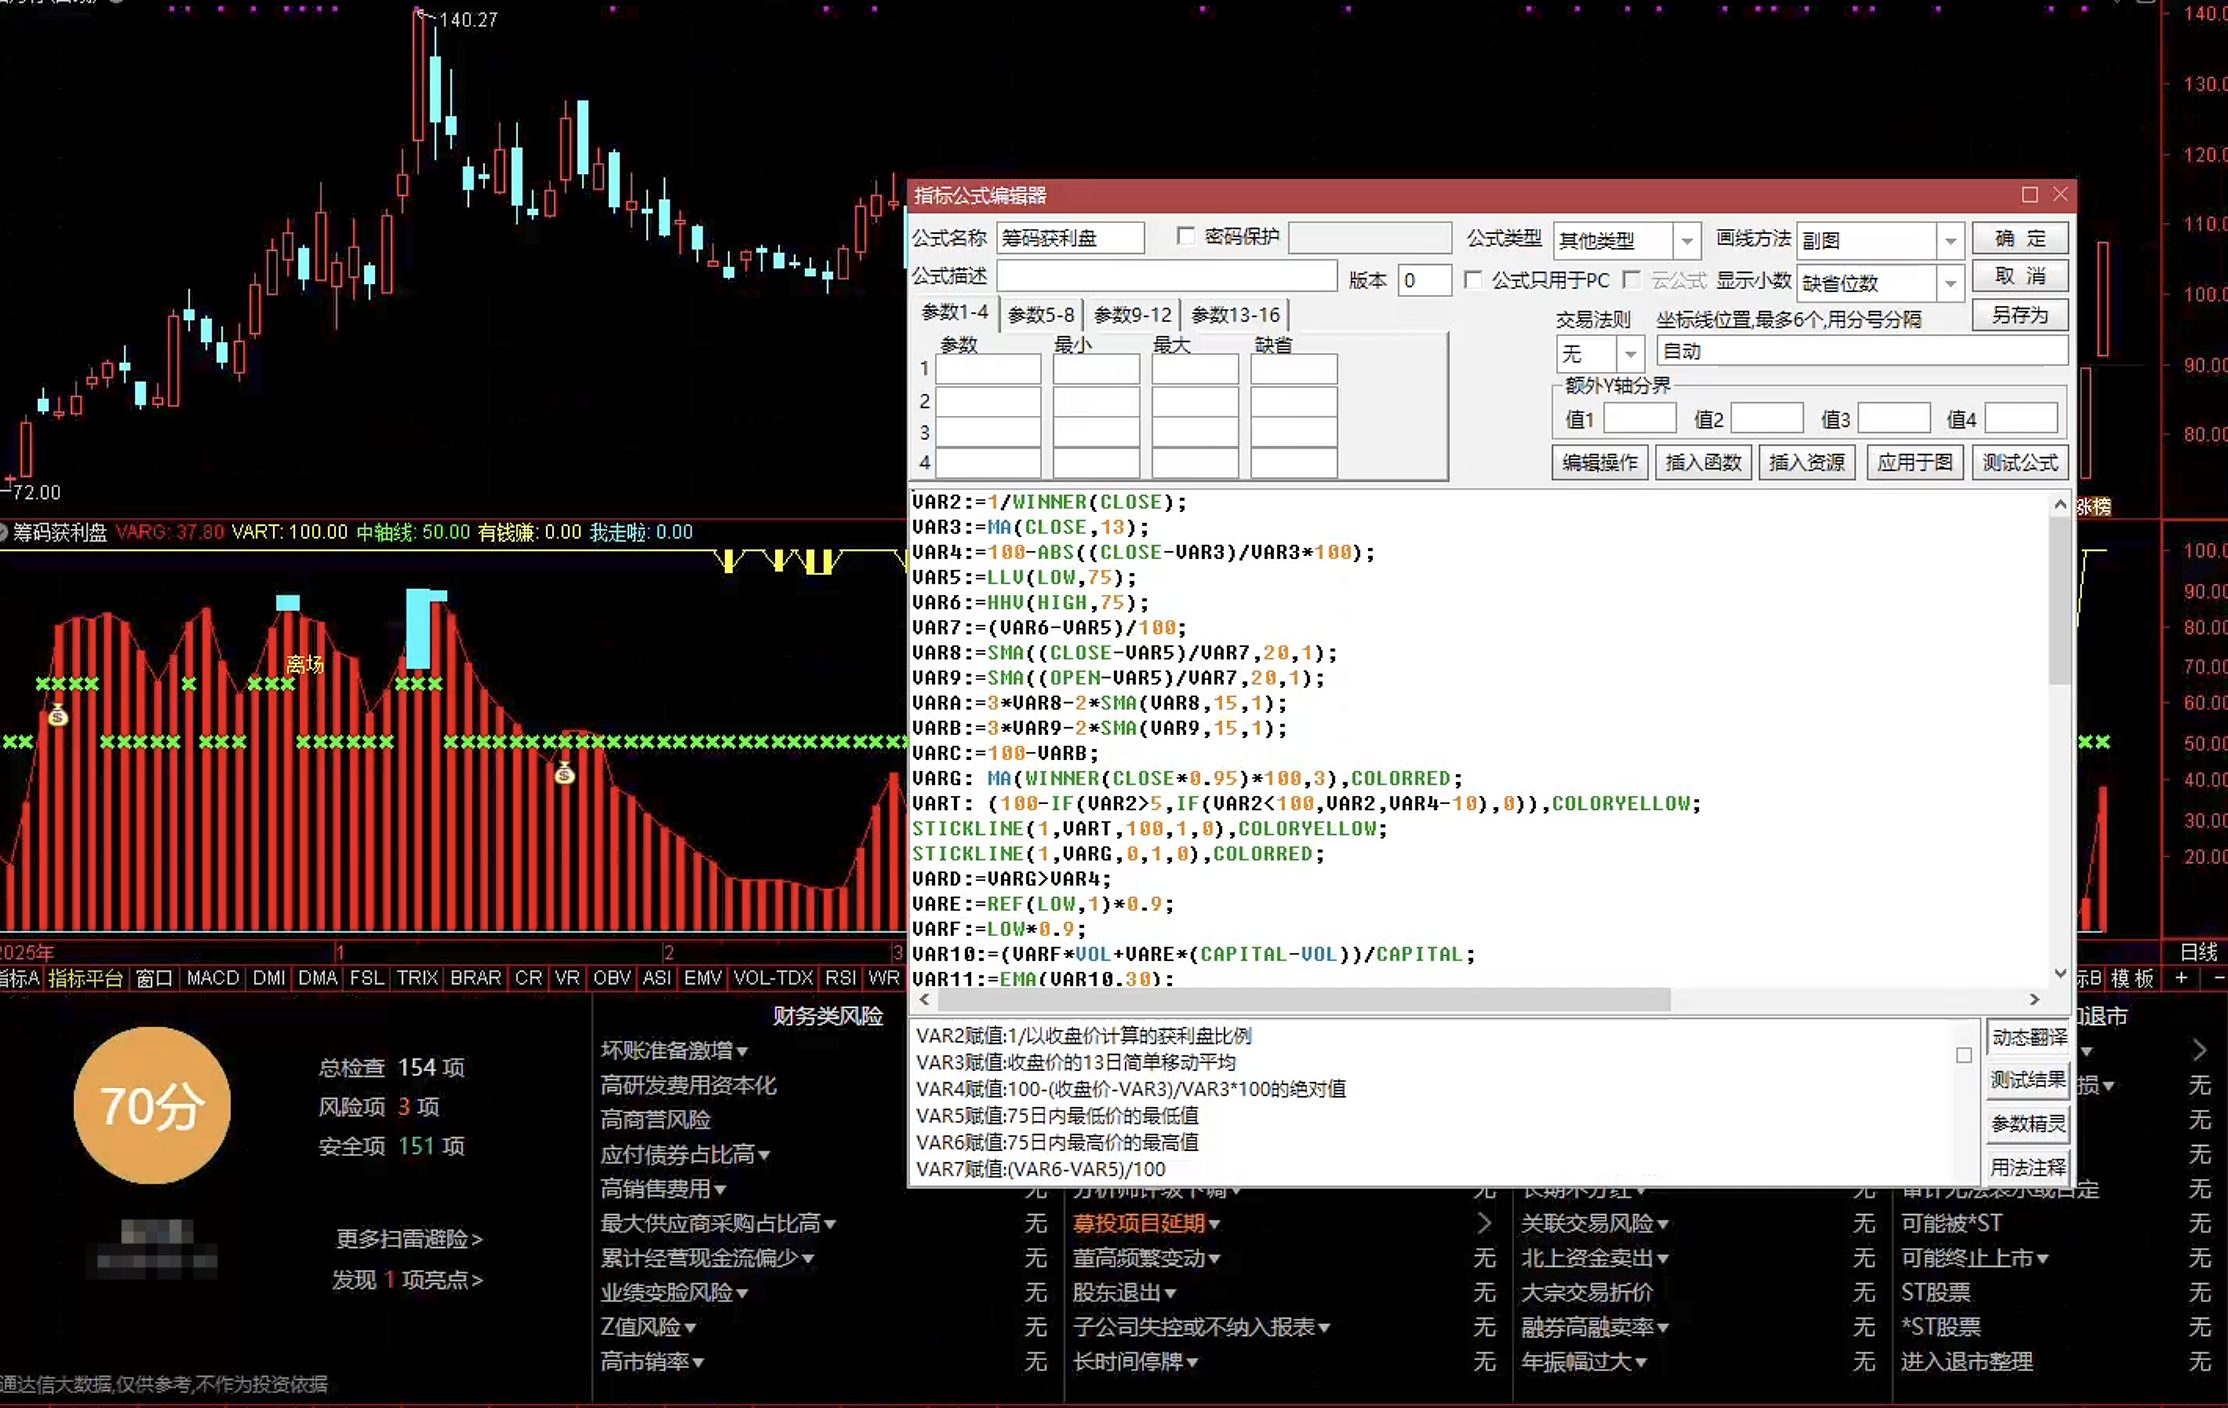Viewport: 2228px width, 1408px height.
Task: Click the code editor horizontal scrollbar thumb
Action: tap(1304, 999)
